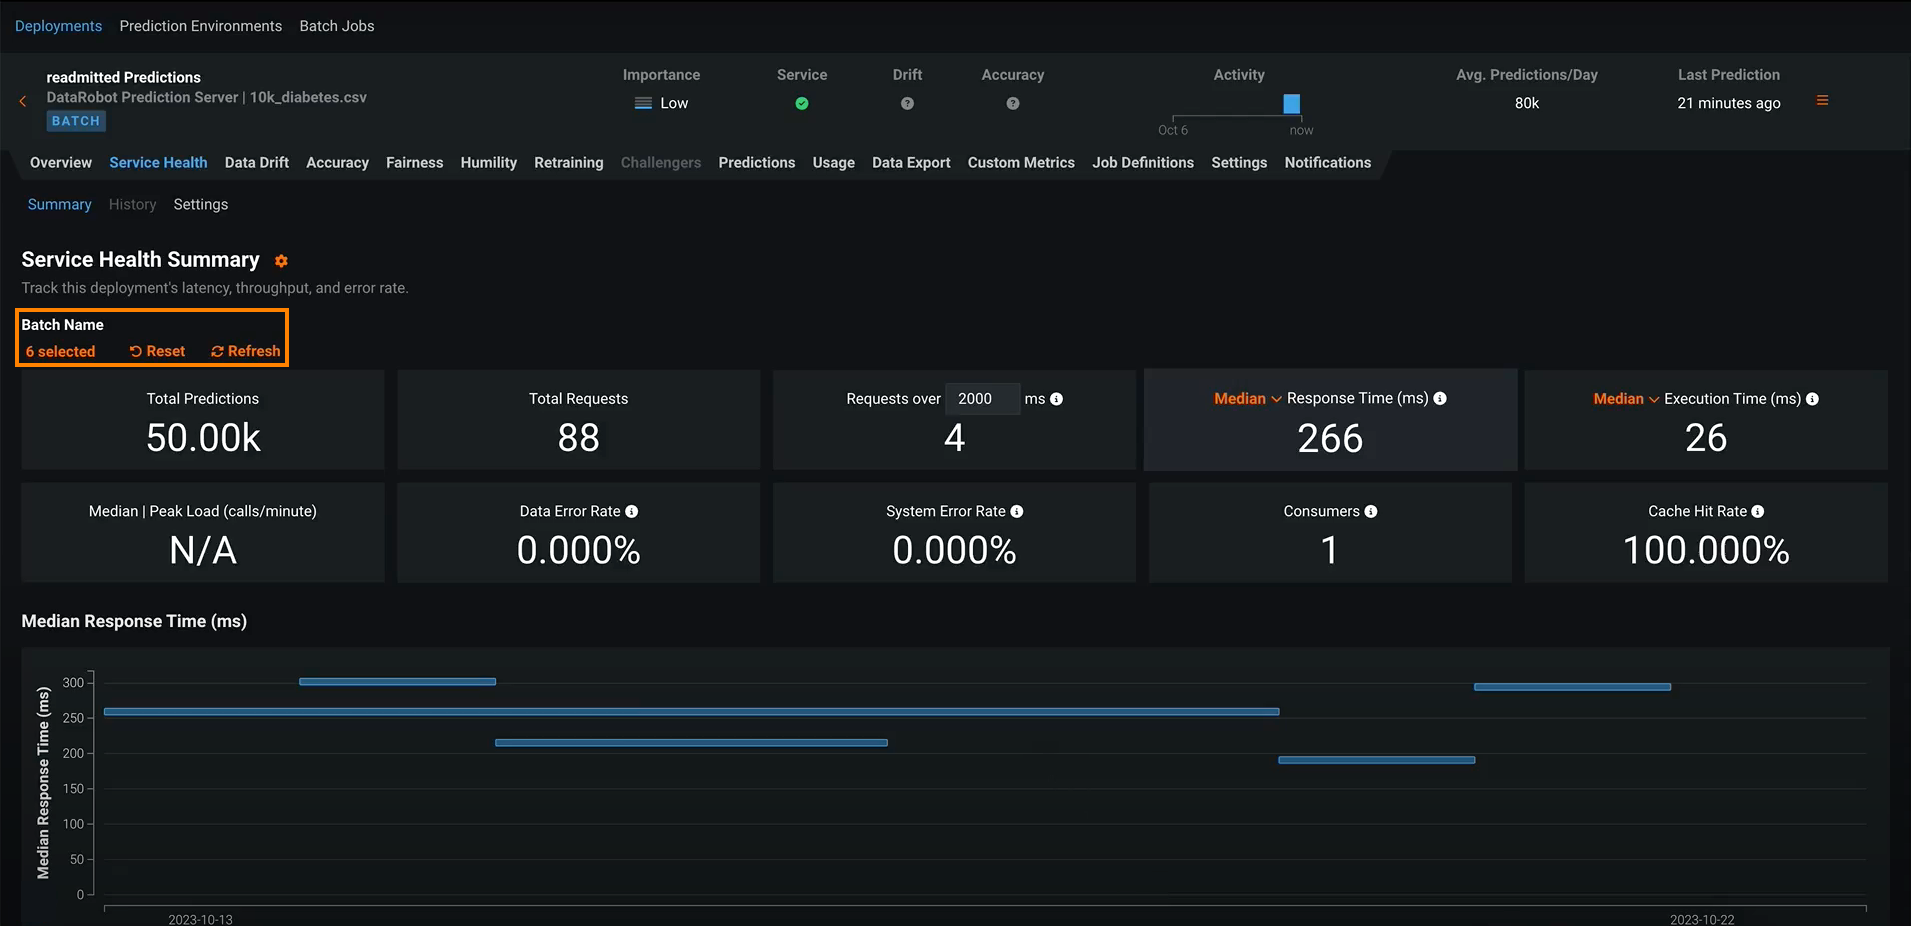Click the Requests over 2000 ms input field
The width and height of the screenshot is (1911, 926).
click(981, 399)
